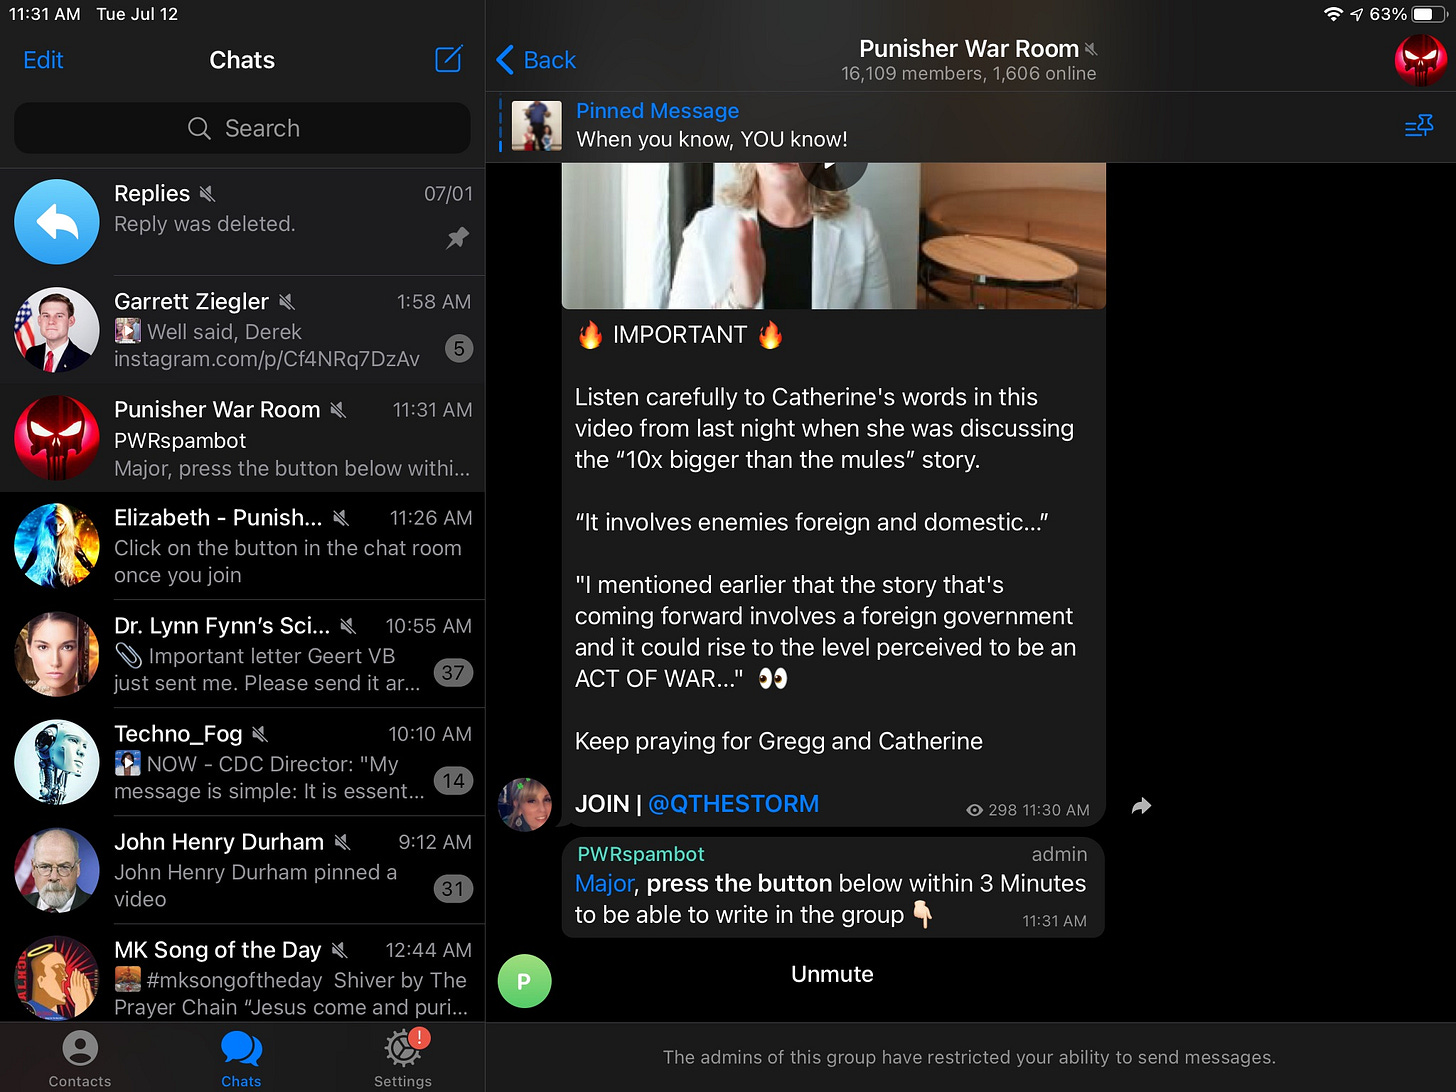Image resolution: width=1456 pixels, height=1092 pixels.
Task: Open the @QTHESTORM channel link
Action: tap(733, 804)
